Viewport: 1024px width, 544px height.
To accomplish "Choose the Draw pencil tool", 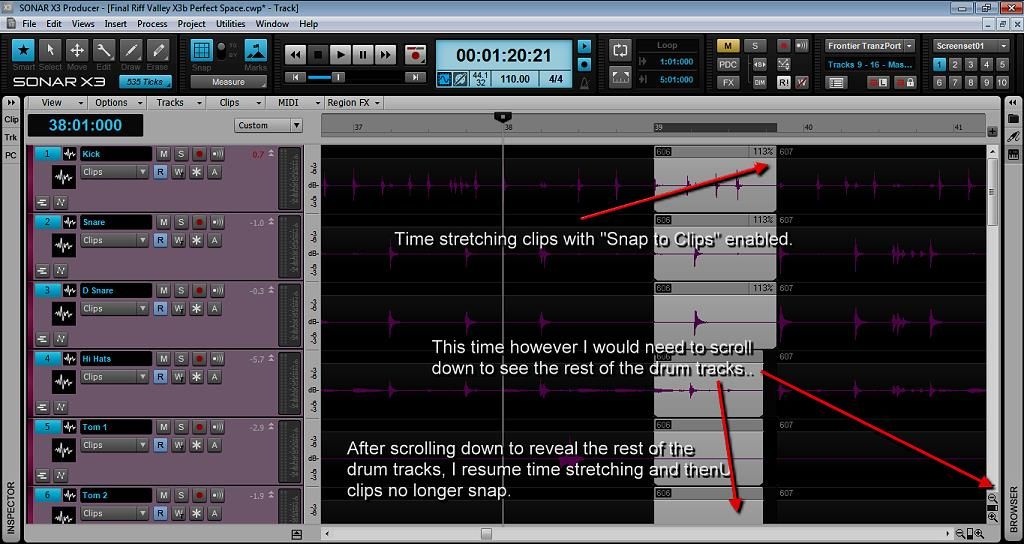I will point(131,50).
